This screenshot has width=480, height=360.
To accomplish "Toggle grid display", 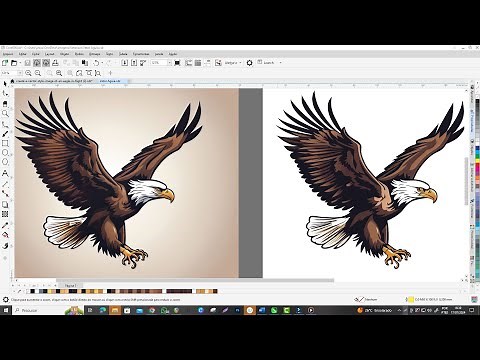I will [198, 63].
